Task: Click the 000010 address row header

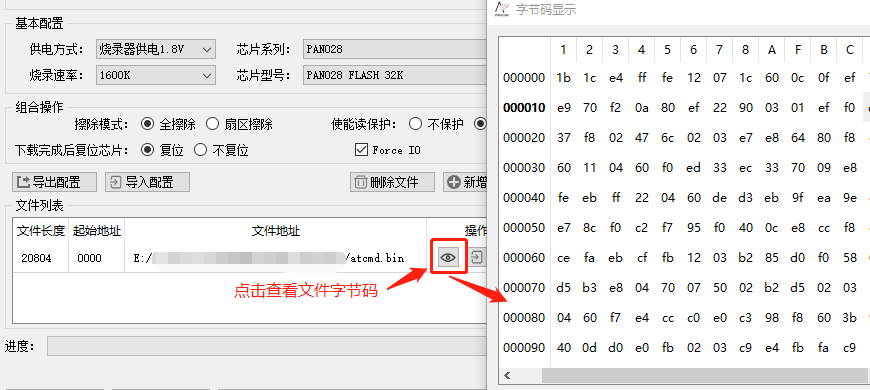Action: (x=524, y=108)
